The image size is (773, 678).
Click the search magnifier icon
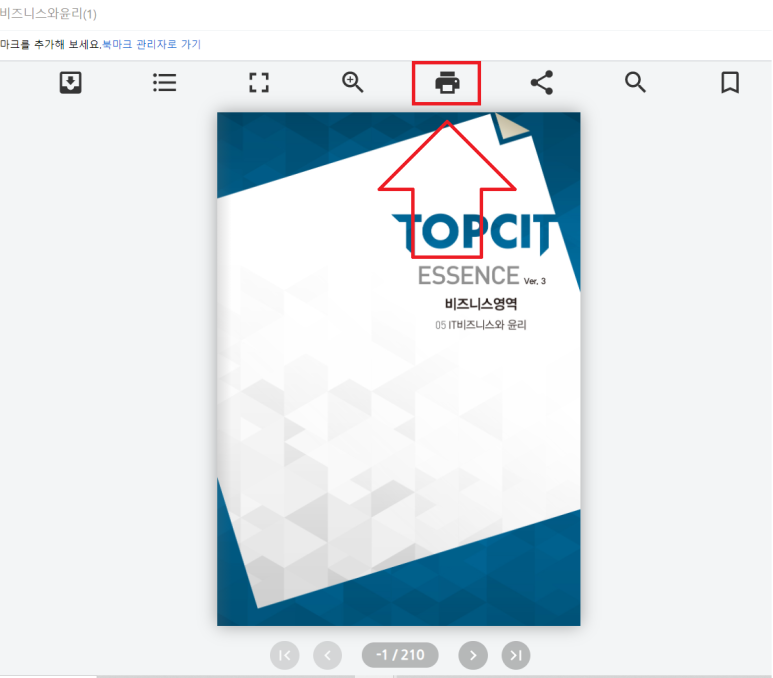pos(635,82)
